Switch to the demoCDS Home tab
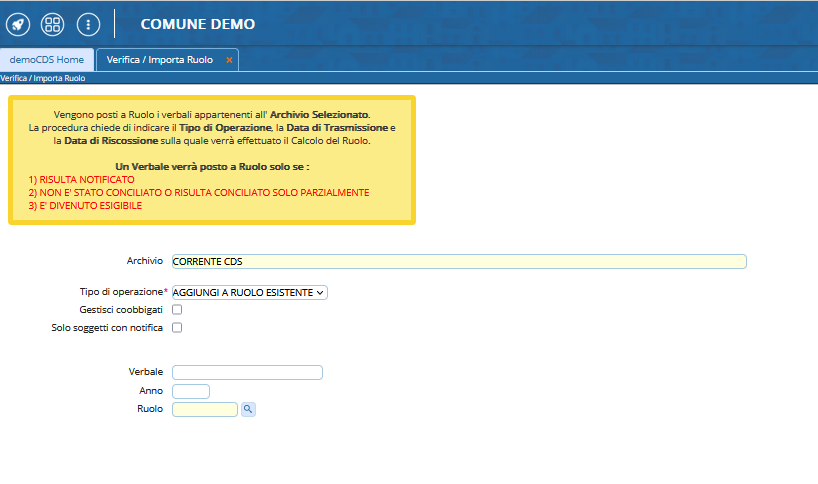This screenshot has height=484, width=818. click(x=47, y=60)
